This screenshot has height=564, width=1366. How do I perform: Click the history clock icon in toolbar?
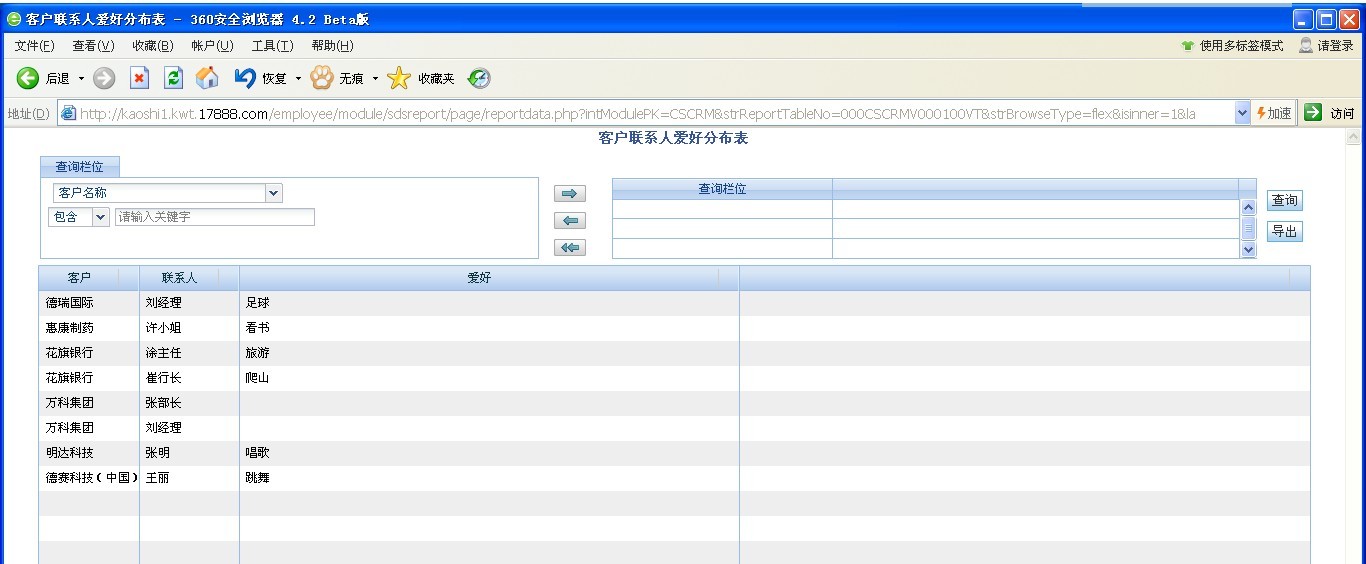pyautogui.click(x=479, y=78)
